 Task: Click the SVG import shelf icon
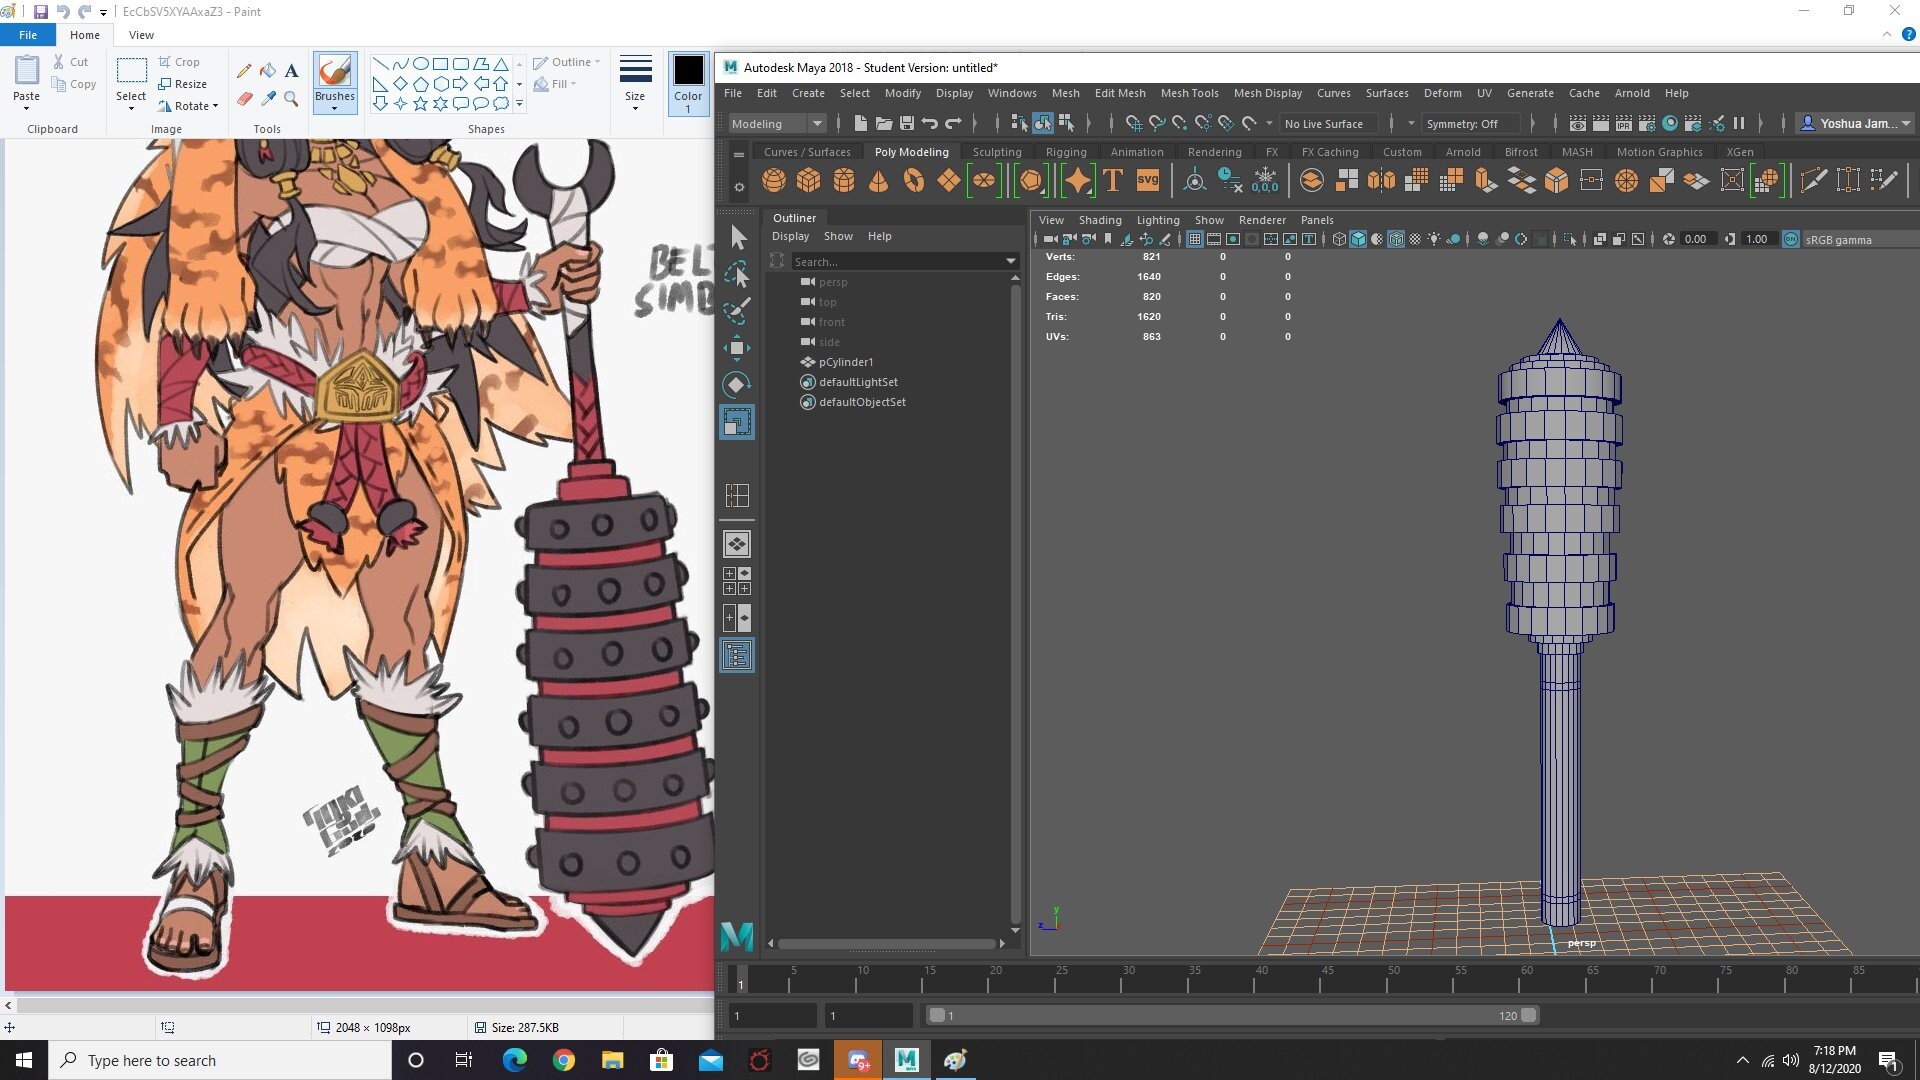point(1147,181)
